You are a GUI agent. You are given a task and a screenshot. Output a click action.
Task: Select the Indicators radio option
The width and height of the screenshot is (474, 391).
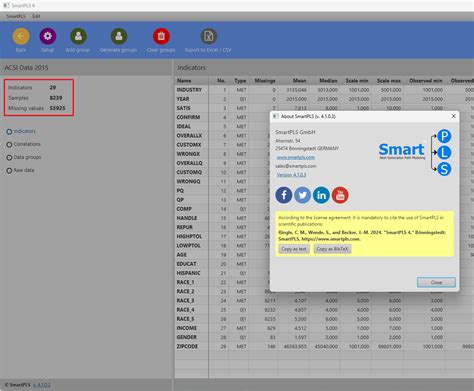tap(9, 132)
